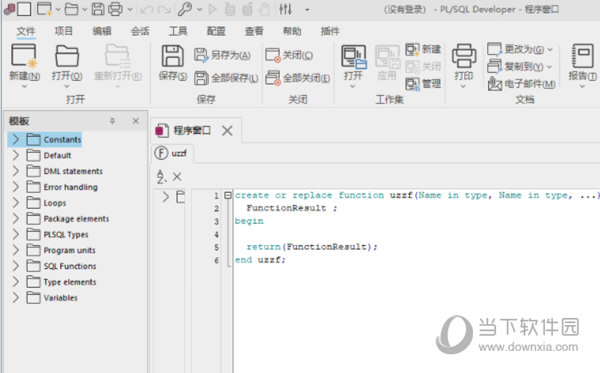Image resolution: width=600 pixels, height=373 pixels.
Task: Click the preferences sliders icon in top toolbar
Action: 285,9
